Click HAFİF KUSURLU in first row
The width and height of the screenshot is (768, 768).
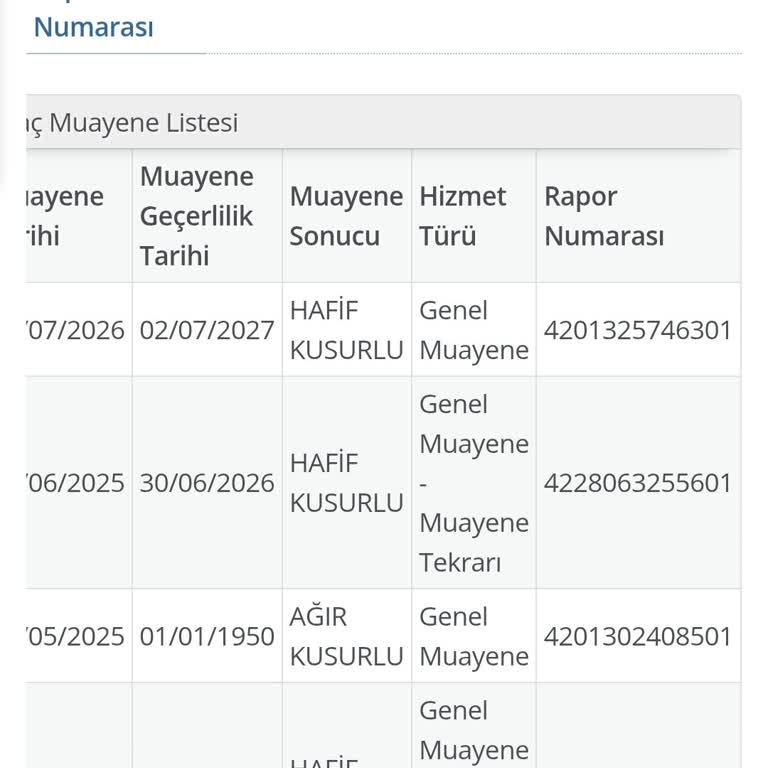click(x=347, y=330)
